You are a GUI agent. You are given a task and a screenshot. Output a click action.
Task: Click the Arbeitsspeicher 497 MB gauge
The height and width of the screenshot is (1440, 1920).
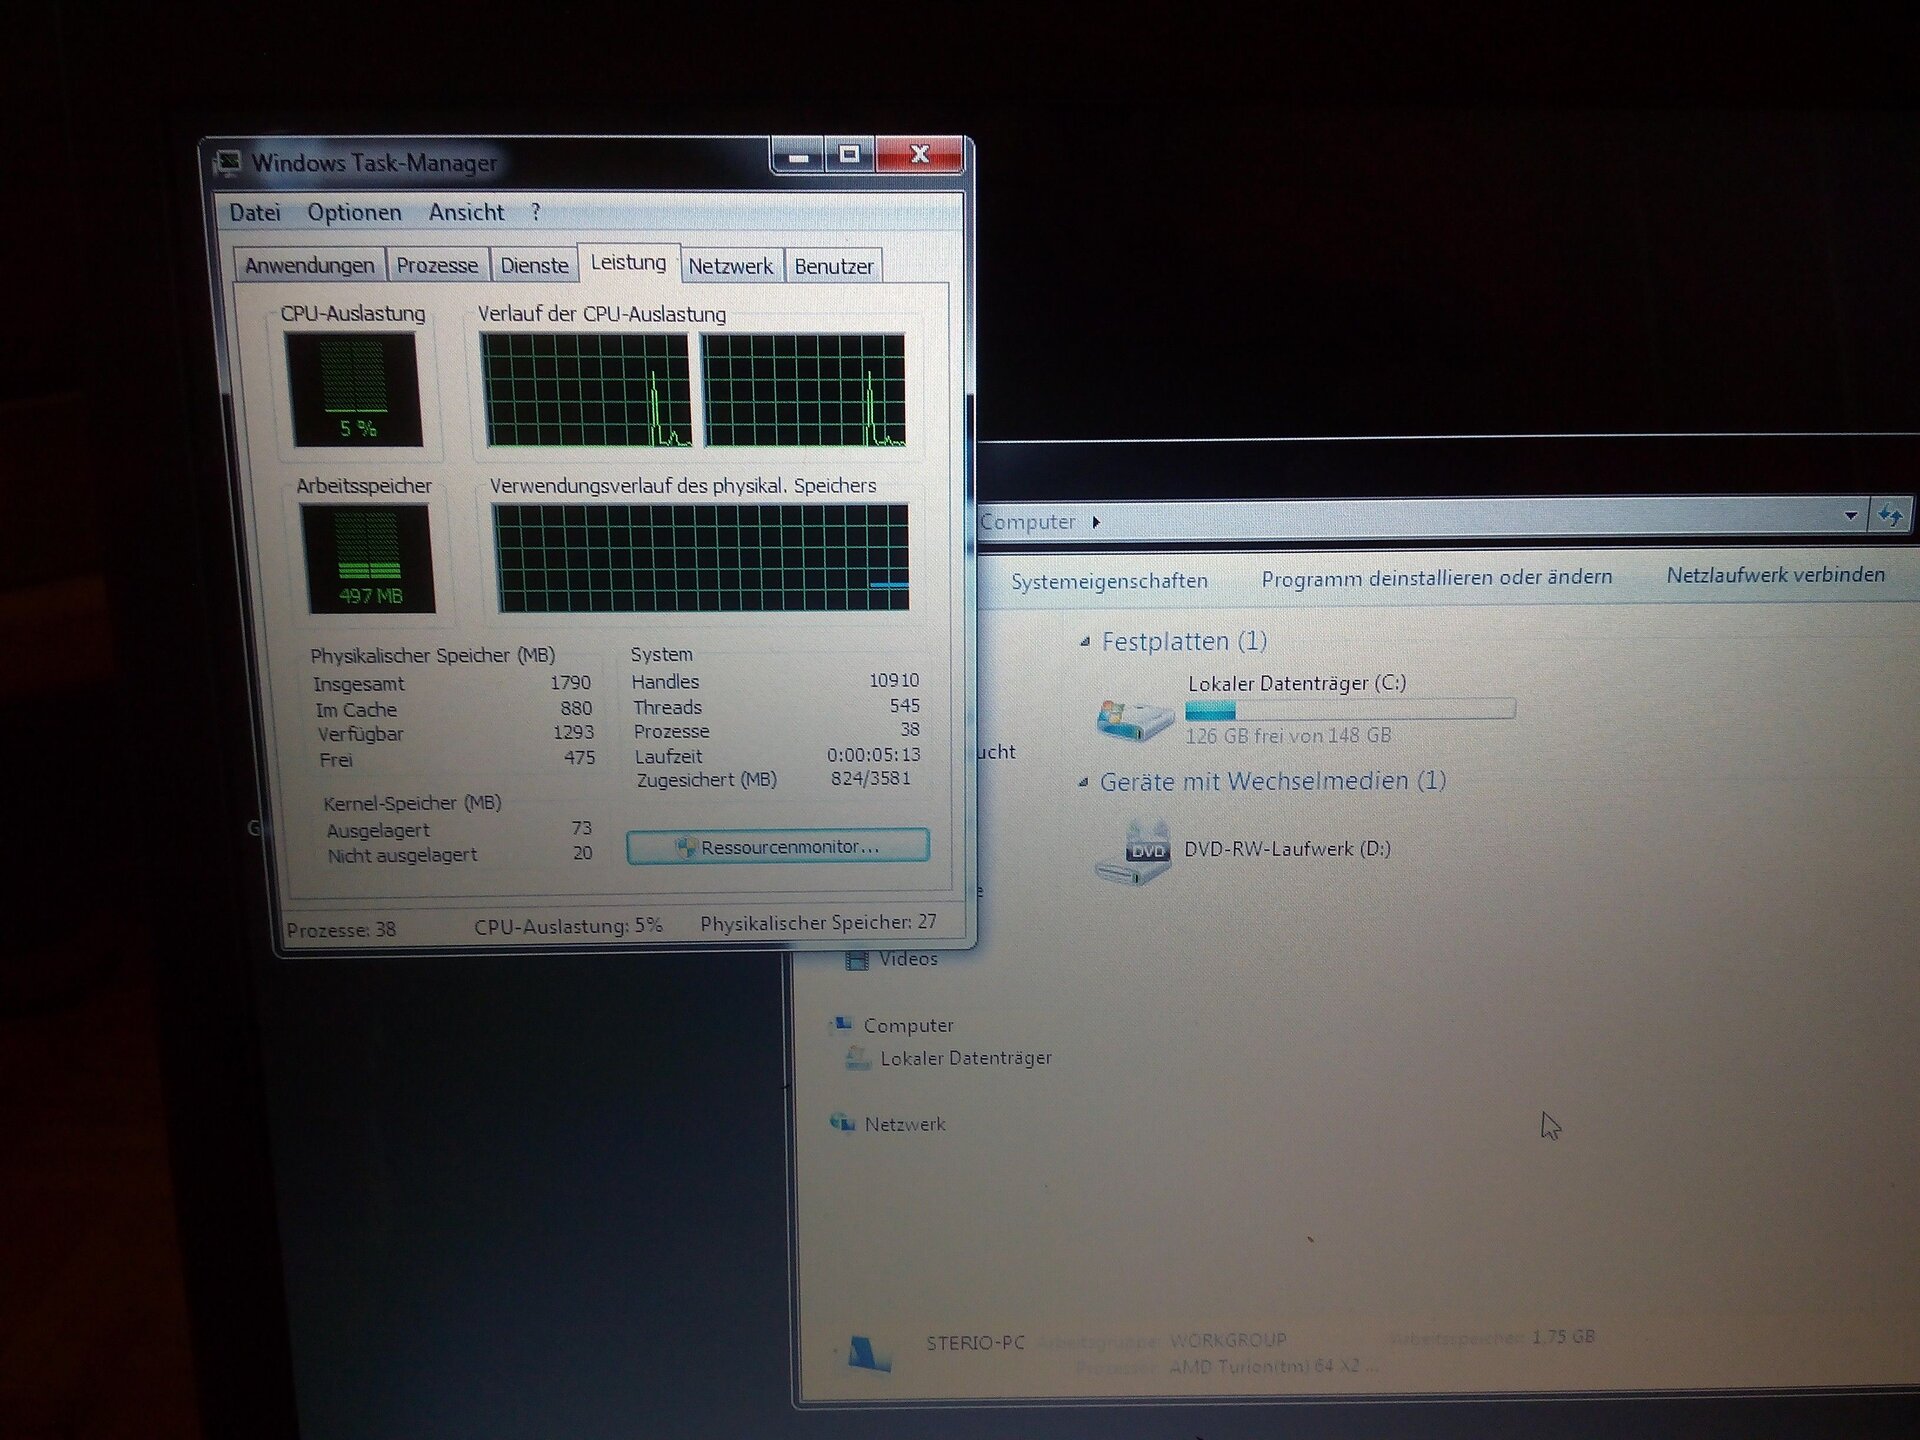(x=367, y=558)
